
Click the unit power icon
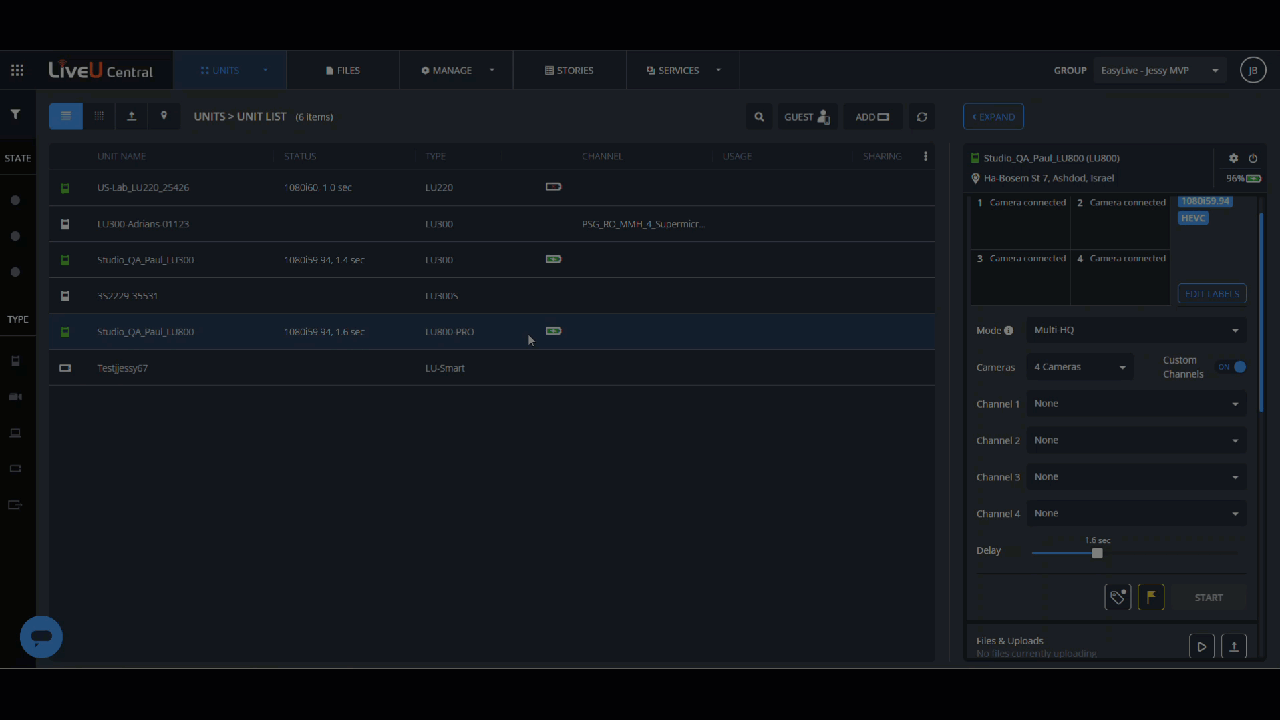1253,158
